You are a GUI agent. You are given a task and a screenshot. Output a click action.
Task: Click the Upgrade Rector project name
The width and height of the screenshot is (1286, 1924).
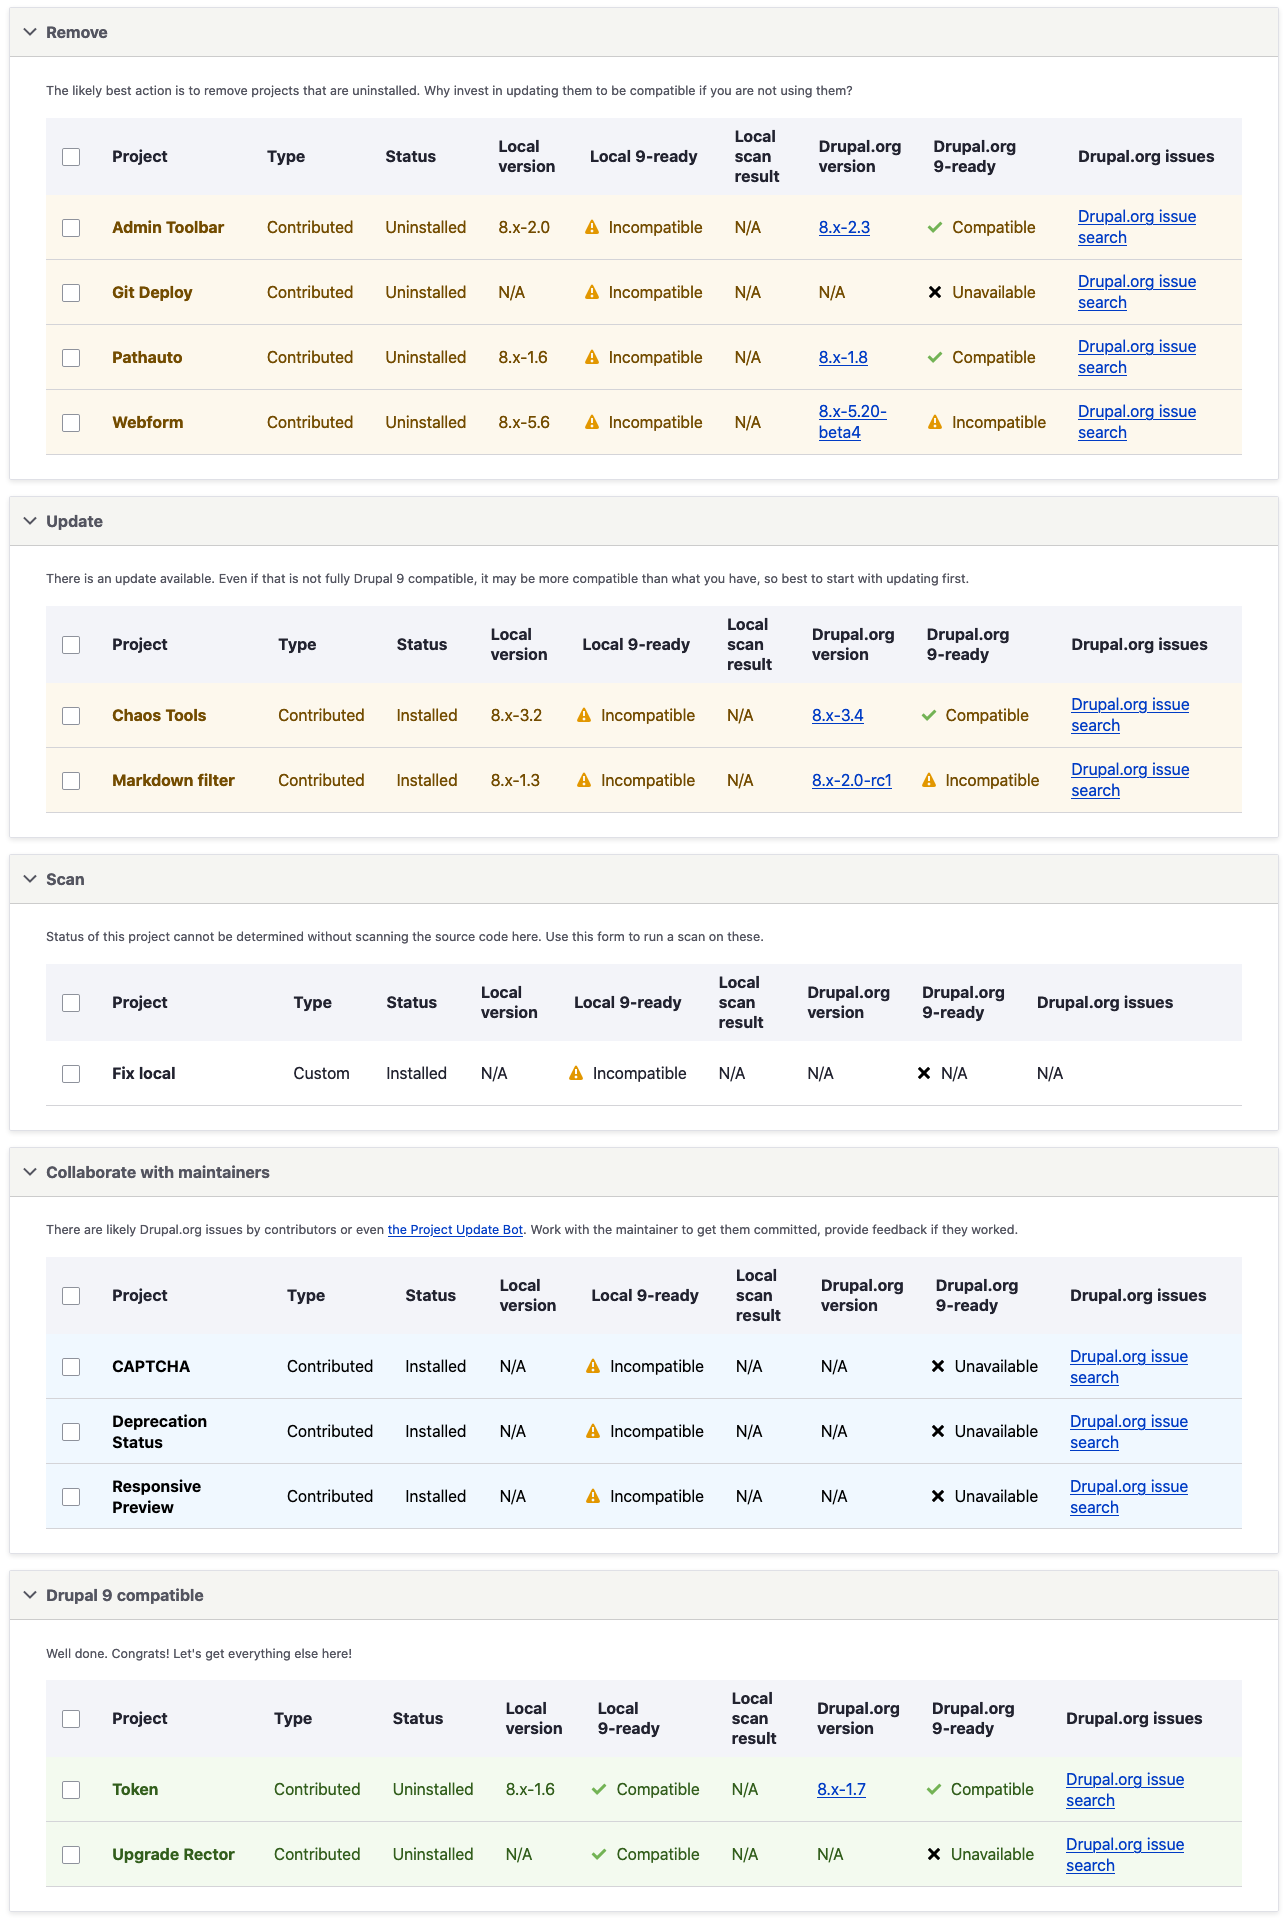(x=173, y=1854)
